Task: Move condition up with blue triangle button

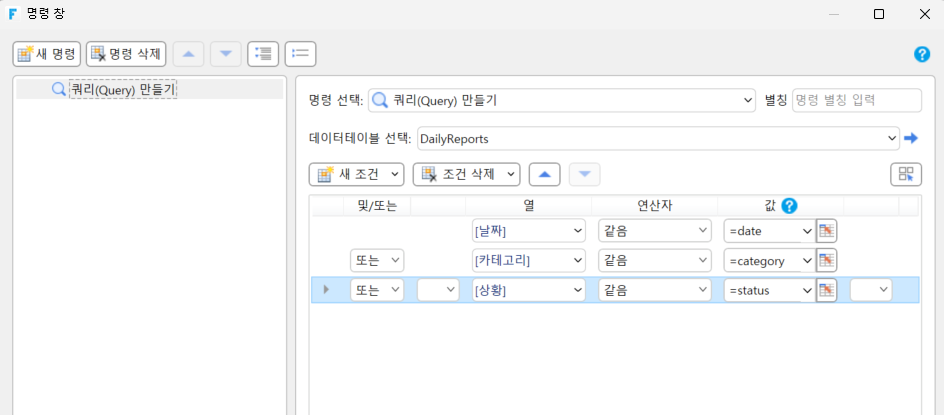Action: point(544,175)
